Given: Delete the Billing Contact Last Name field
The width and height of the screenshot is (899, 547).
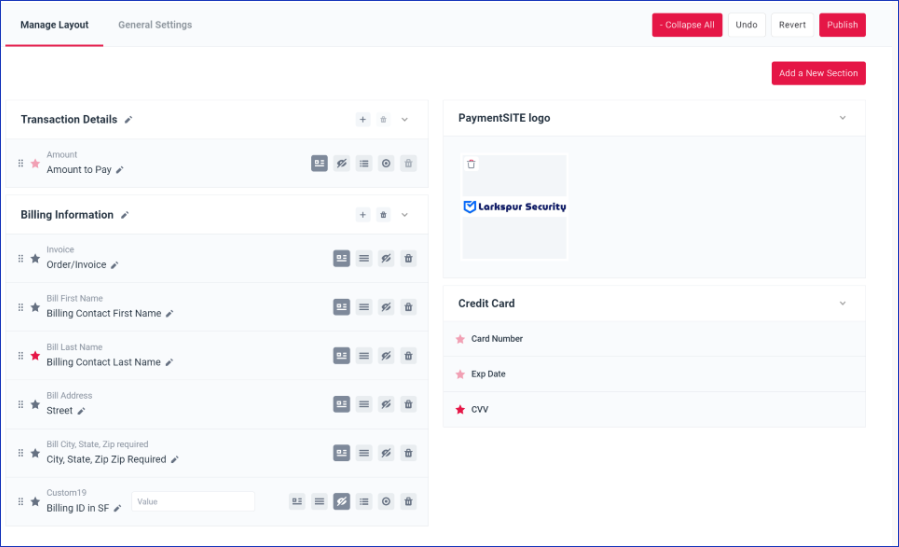Looking at the screenshot, I should (408, 356).
